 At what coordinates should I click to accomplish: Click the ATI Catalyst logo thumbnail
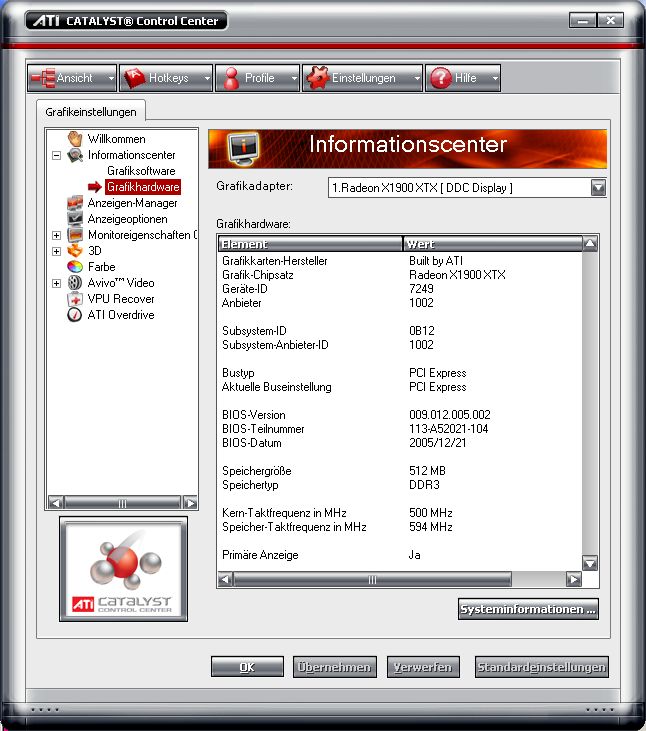click(124, 569)
